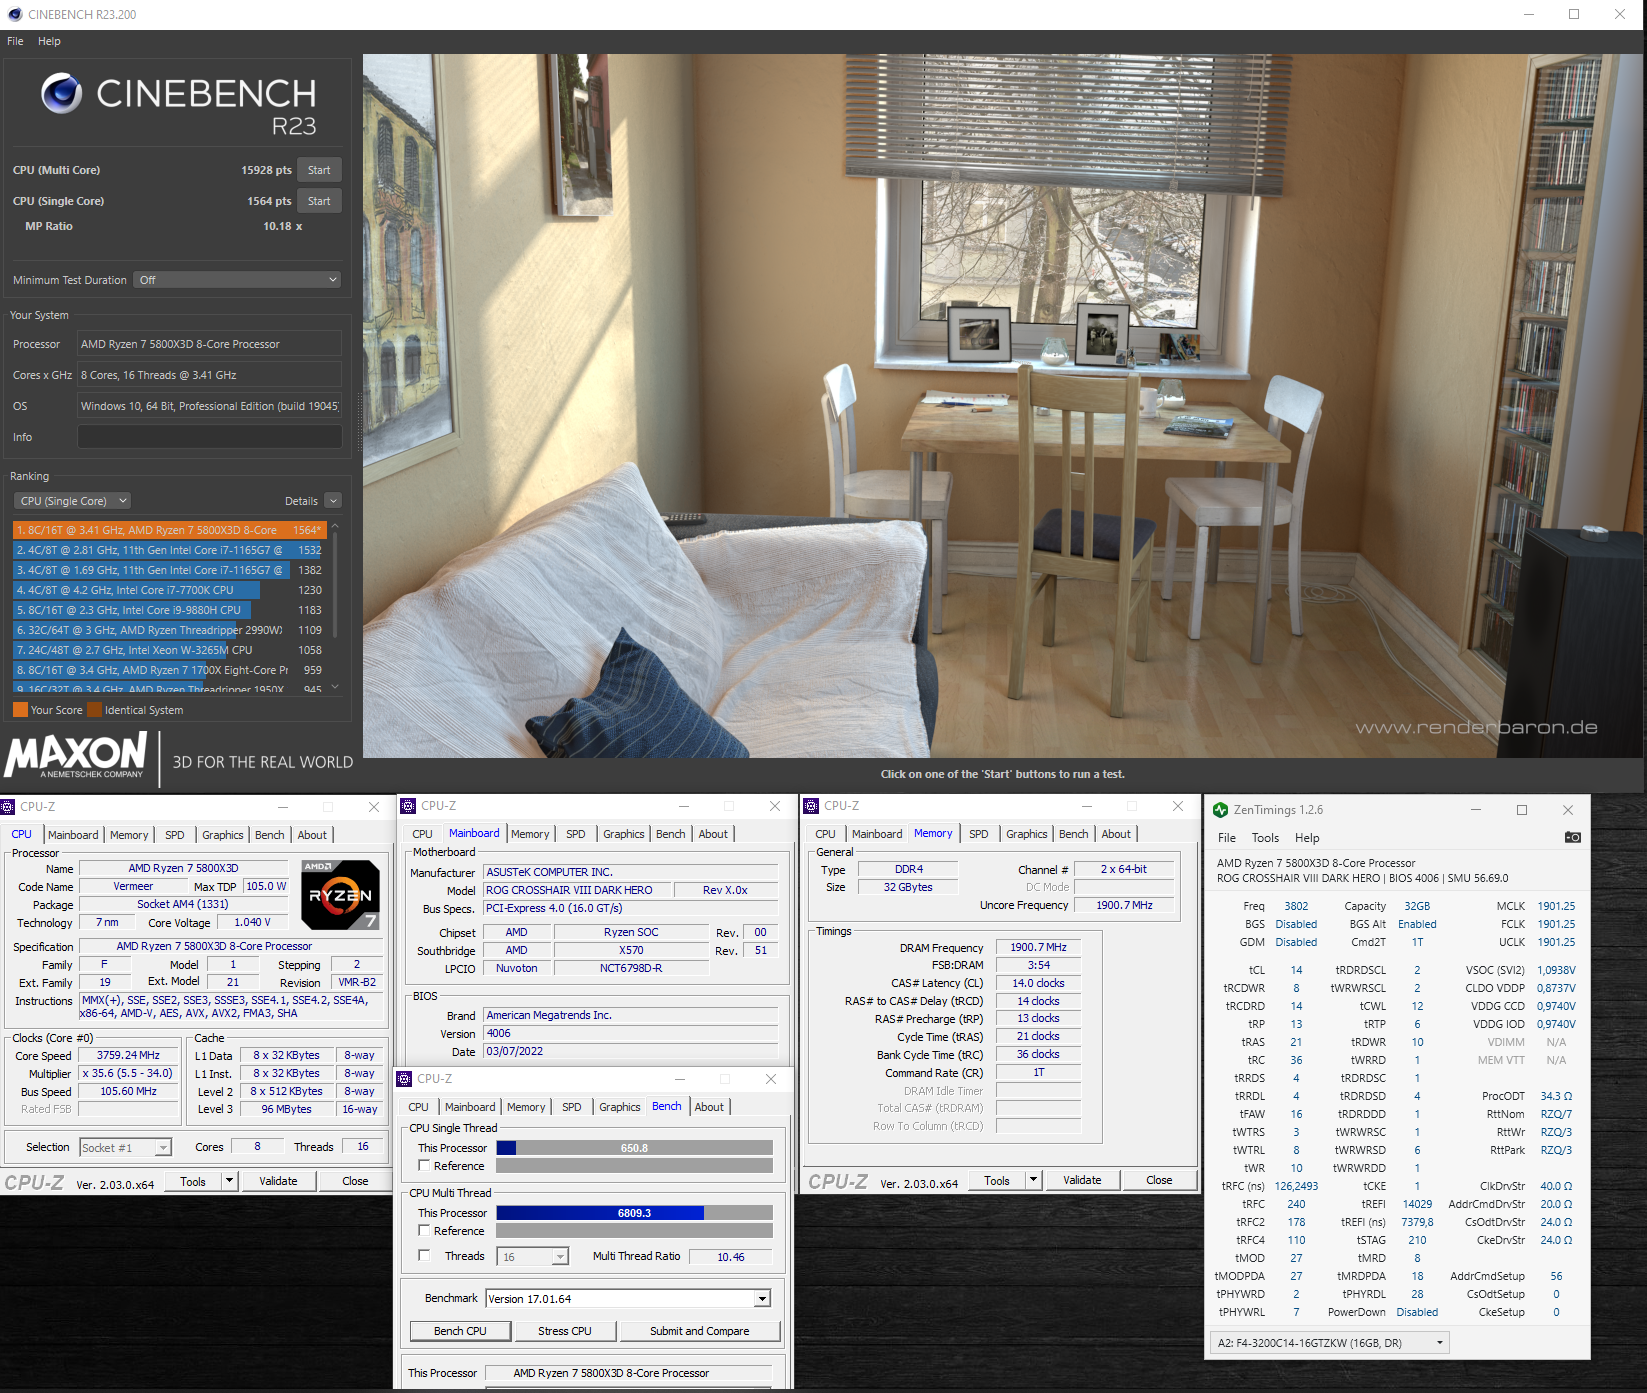Click the Stress CPU button
Image resolution: width=1647 pixels, height=1393 pixels.
click(565, 1331)
